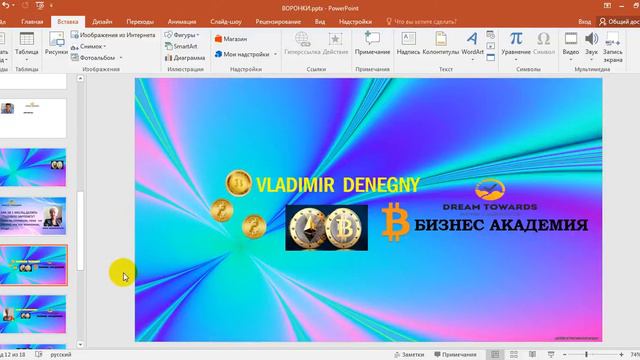Insert pictures with the Рисунки button
This screenshot has height=360, width=640.
pyautogui.click(x=56, y=43)
